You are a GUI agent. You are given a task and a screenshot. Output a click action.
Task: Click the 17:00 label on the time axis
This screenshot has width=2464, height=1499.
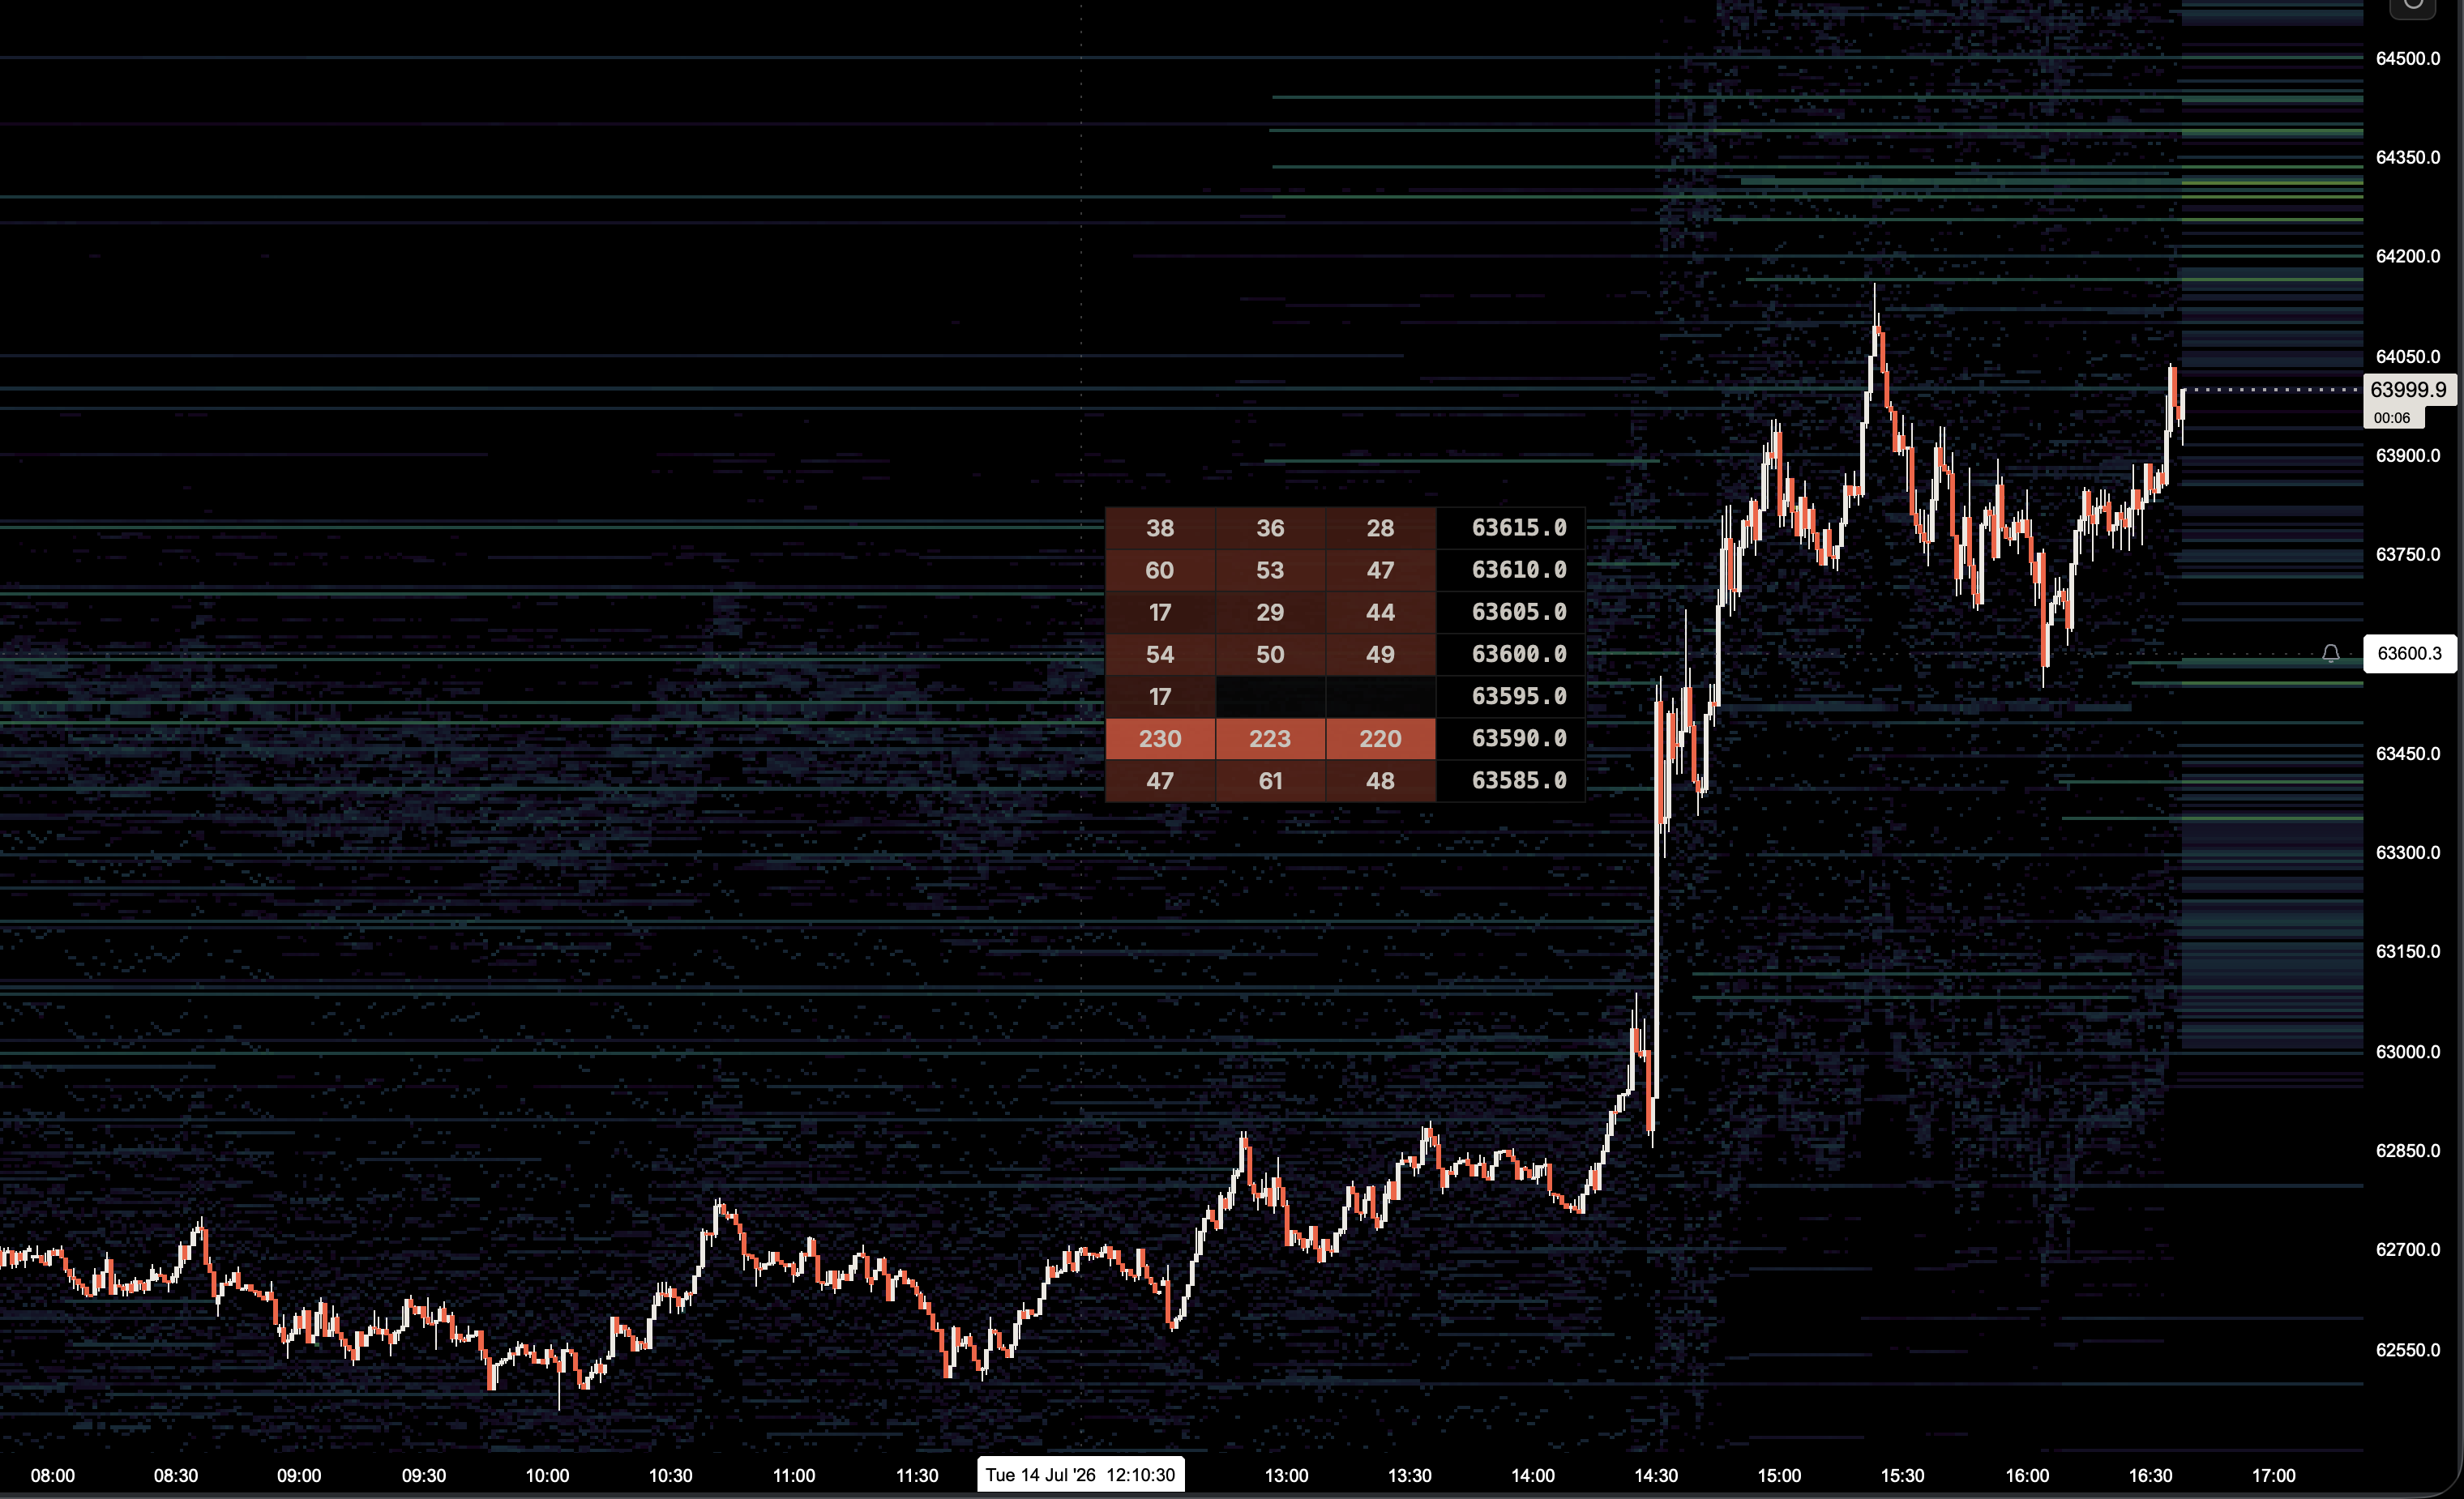point(2273,1476)
